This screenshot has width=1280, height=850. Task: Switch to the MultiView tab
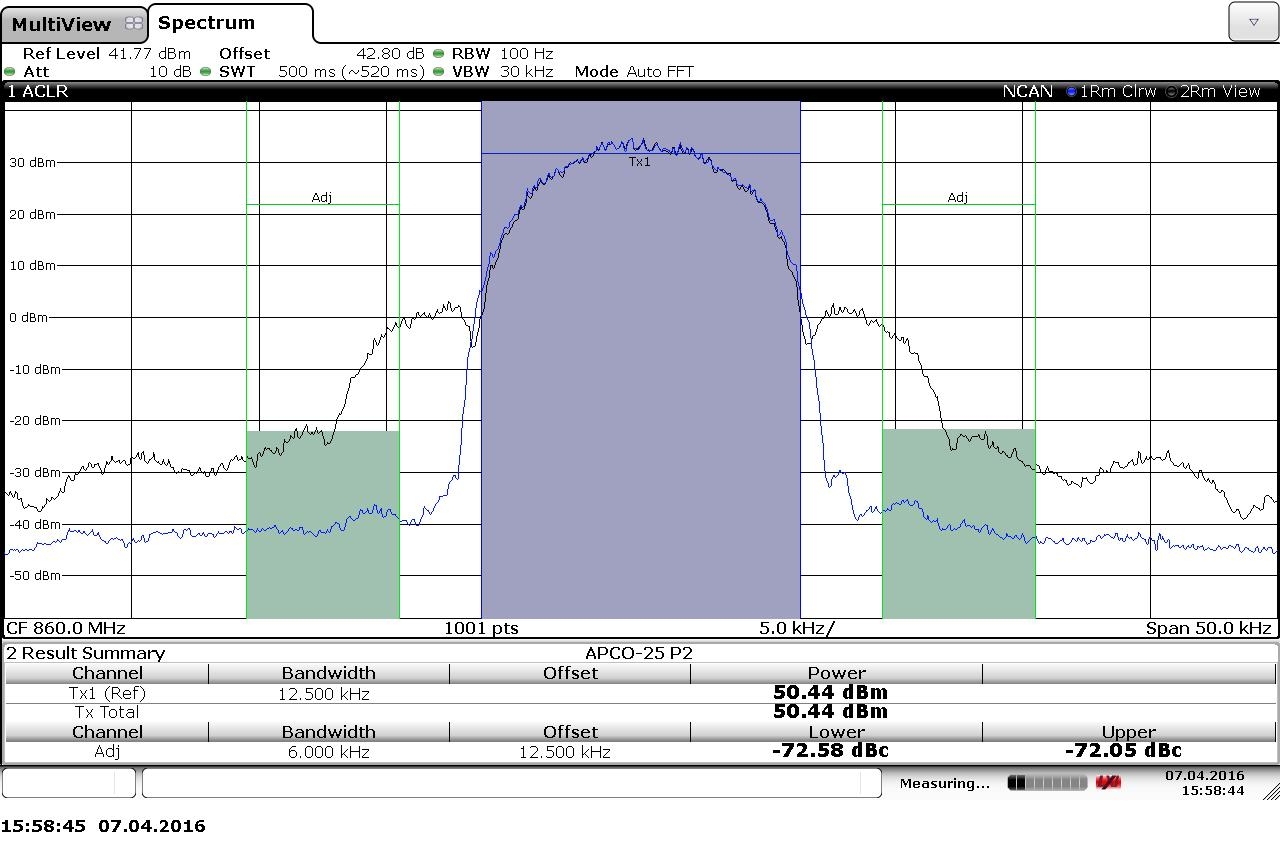click(x=75, y=24)
